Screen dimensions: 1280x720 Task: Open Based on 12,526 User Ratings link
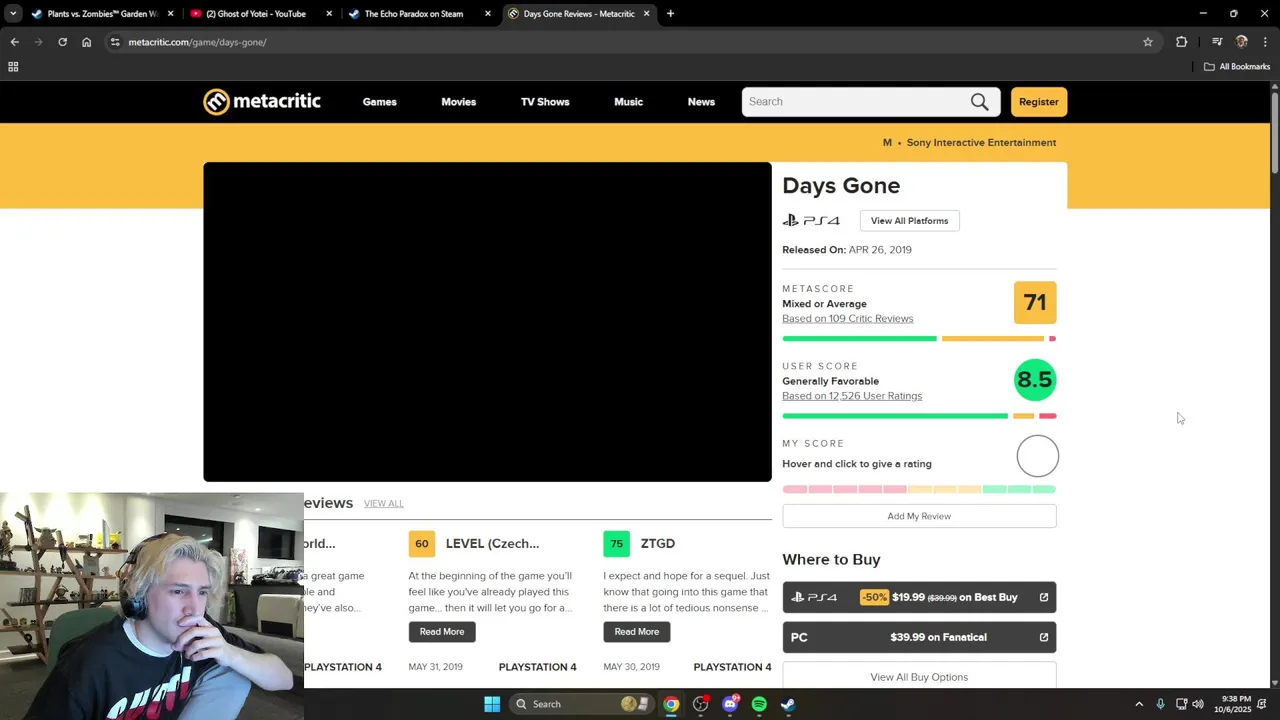pyautogui.click(x=852, y=396)
